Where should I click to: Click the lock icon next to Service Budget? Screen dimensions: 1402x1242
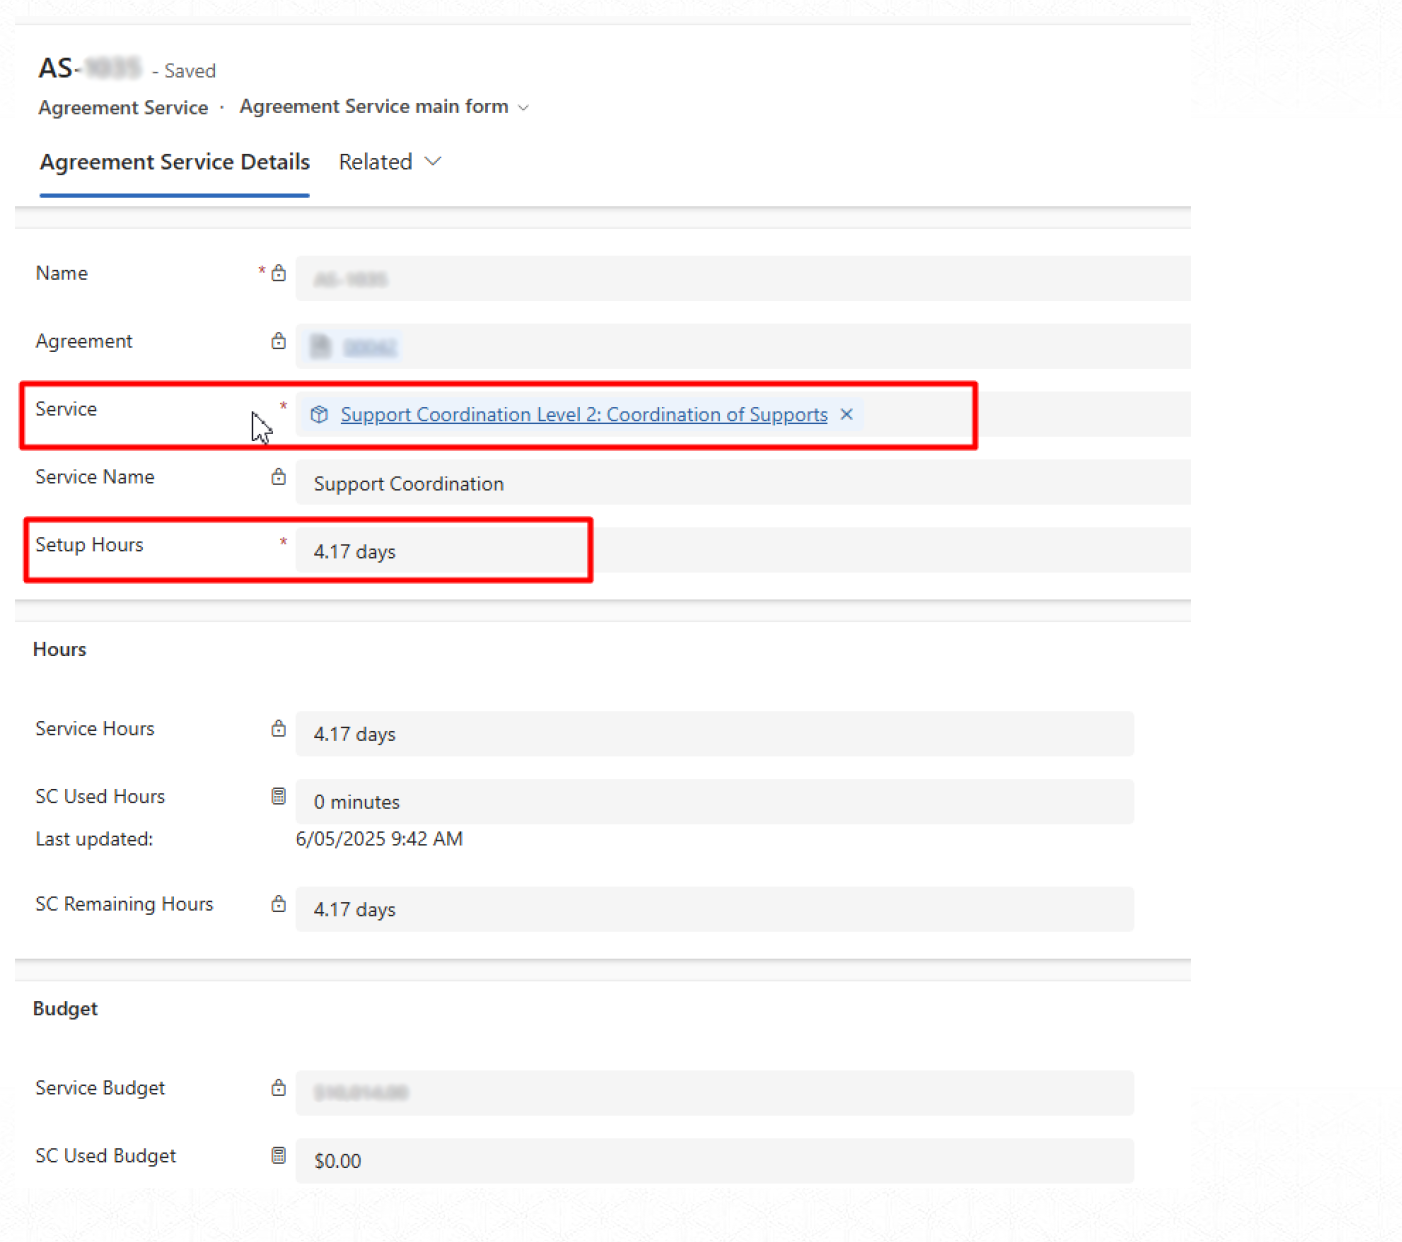[279, 1088]
